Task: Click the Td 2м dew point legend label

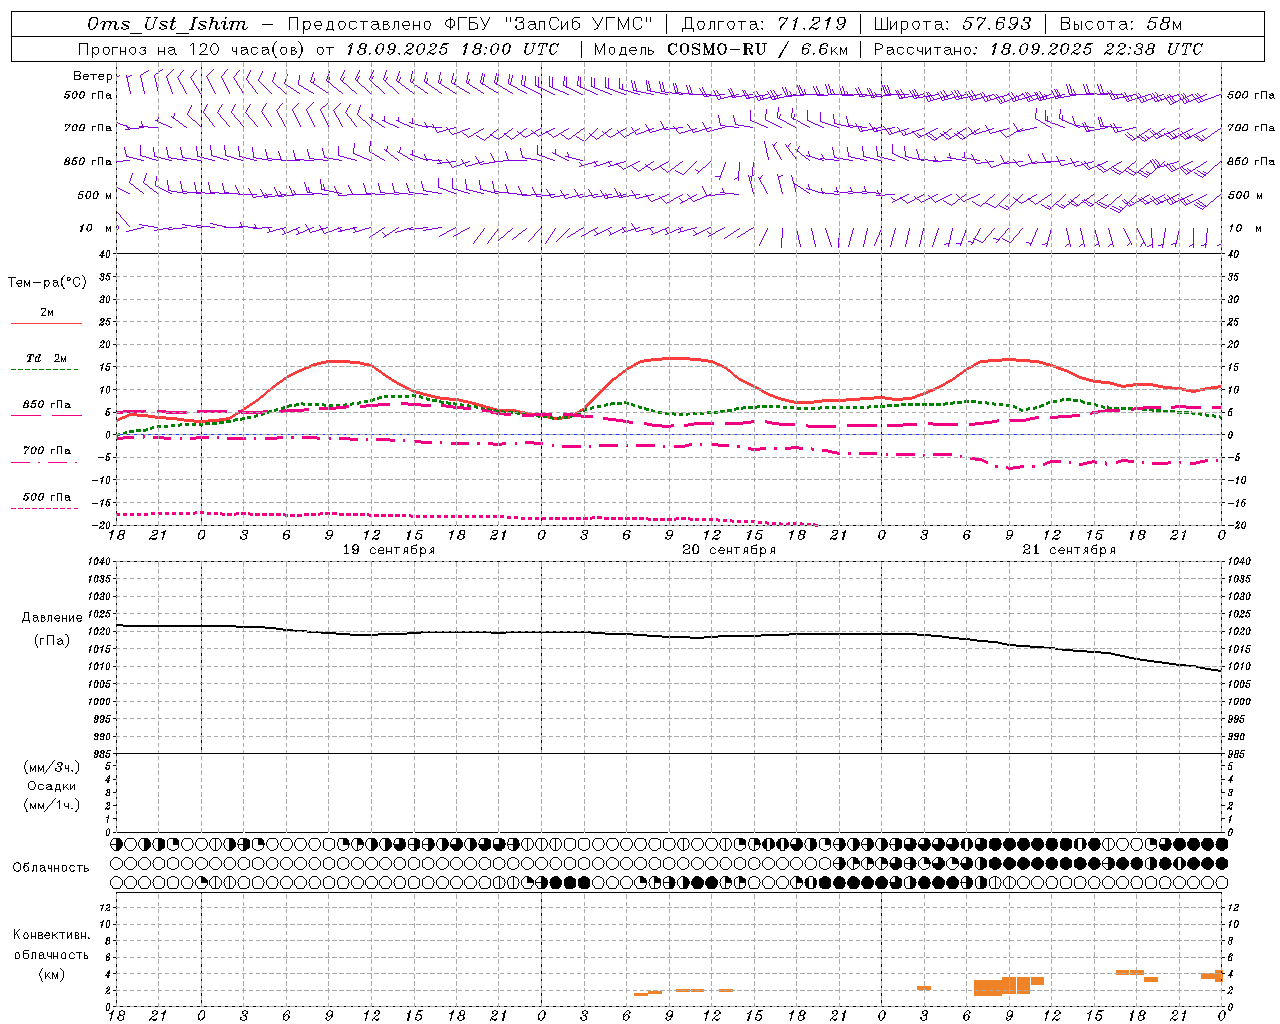Action: point(47,358)
